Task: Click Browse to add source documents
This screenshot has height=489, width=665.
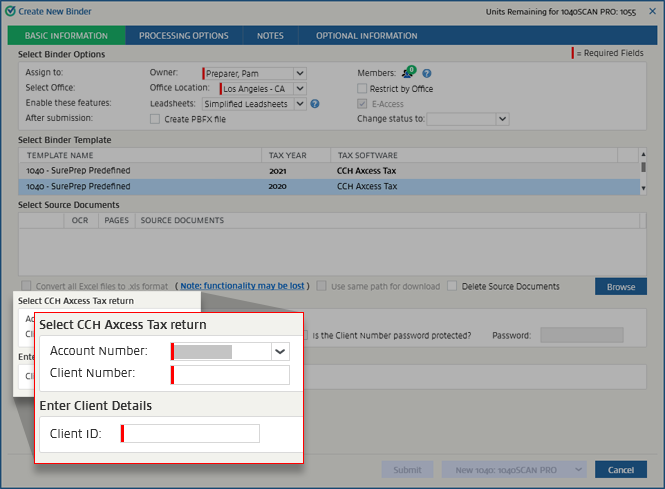Action: 620,287
